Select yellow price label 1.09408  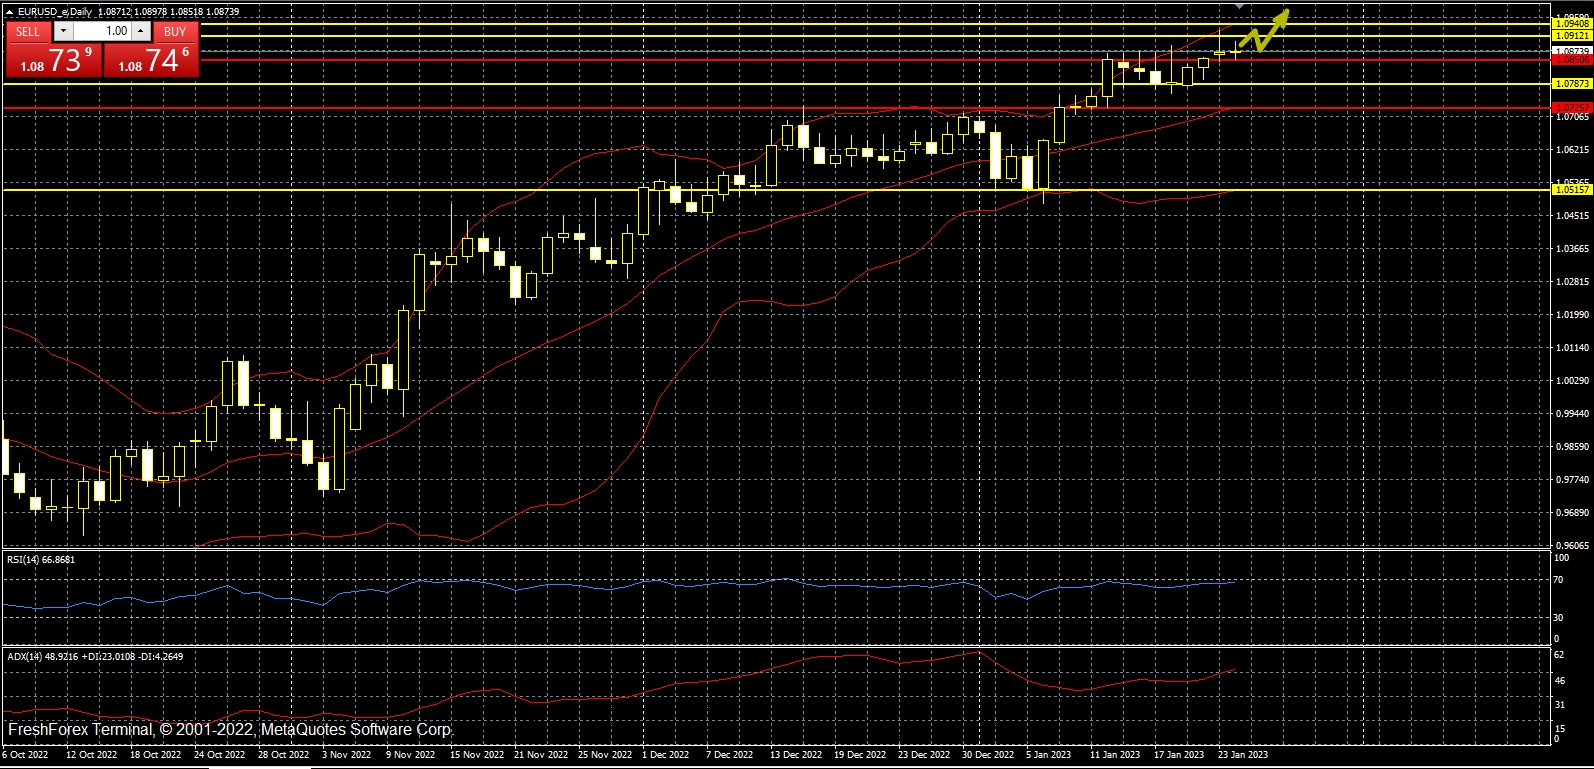tap(1571, 23)
